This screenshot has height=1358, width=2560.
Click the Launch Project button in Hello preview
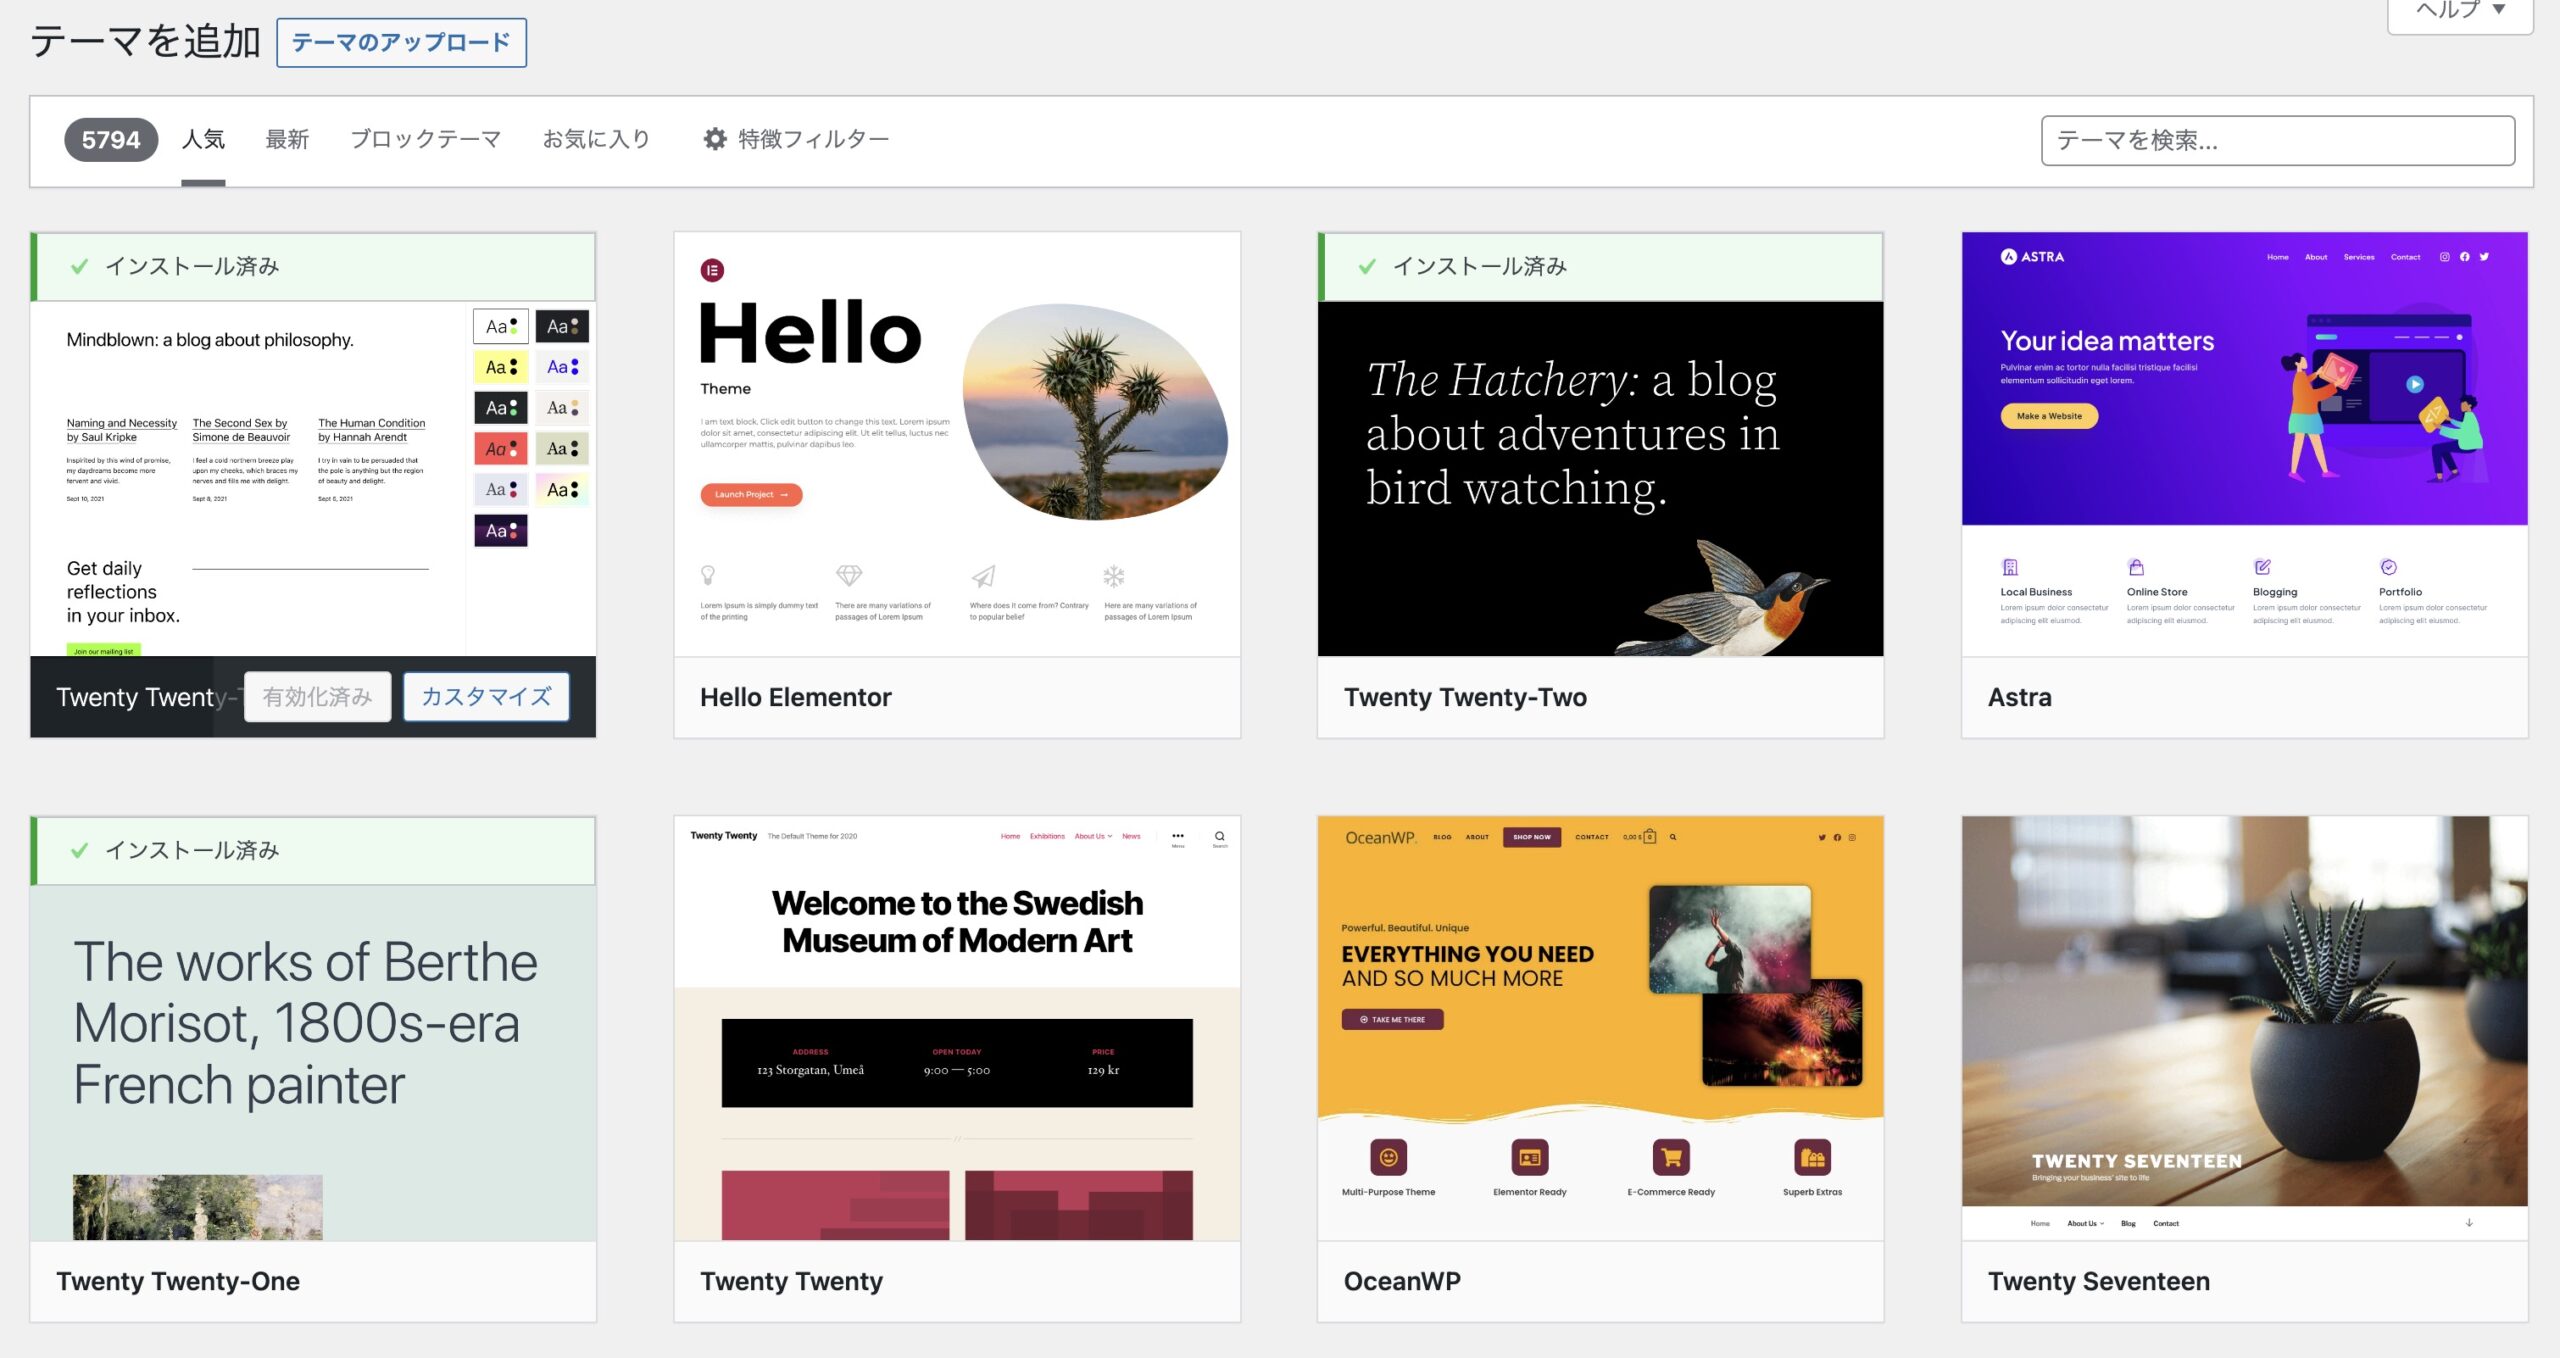pyautogui.click(x=751, y=494)
